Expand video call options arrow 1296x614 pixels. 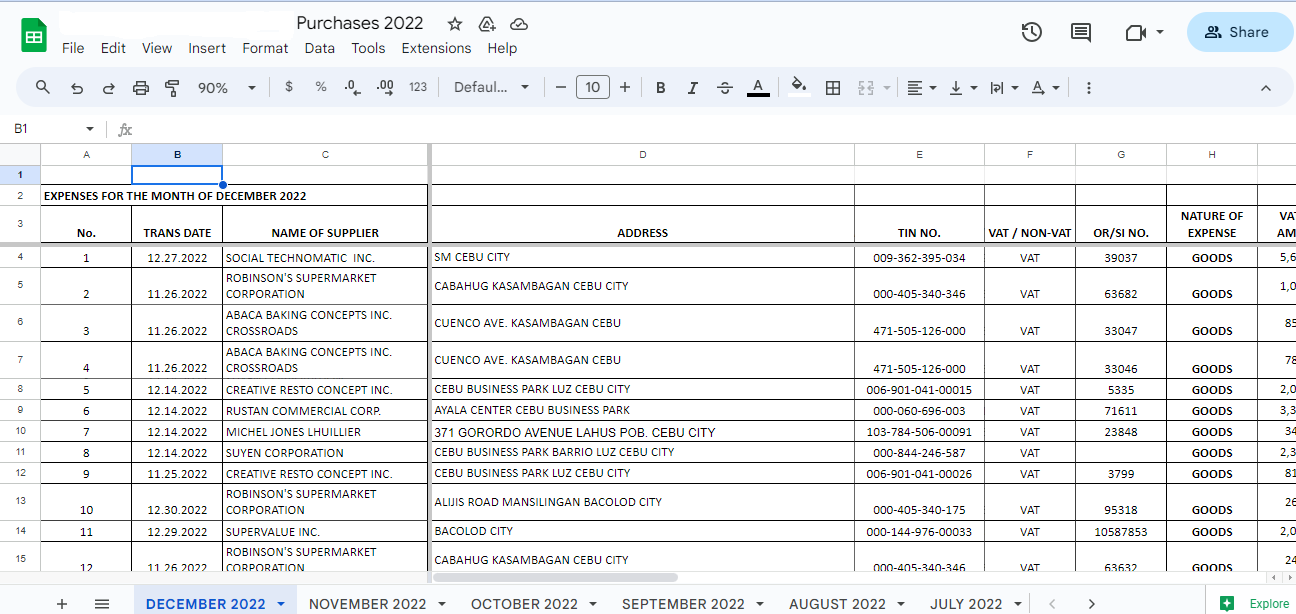[x=1160, y=32]
